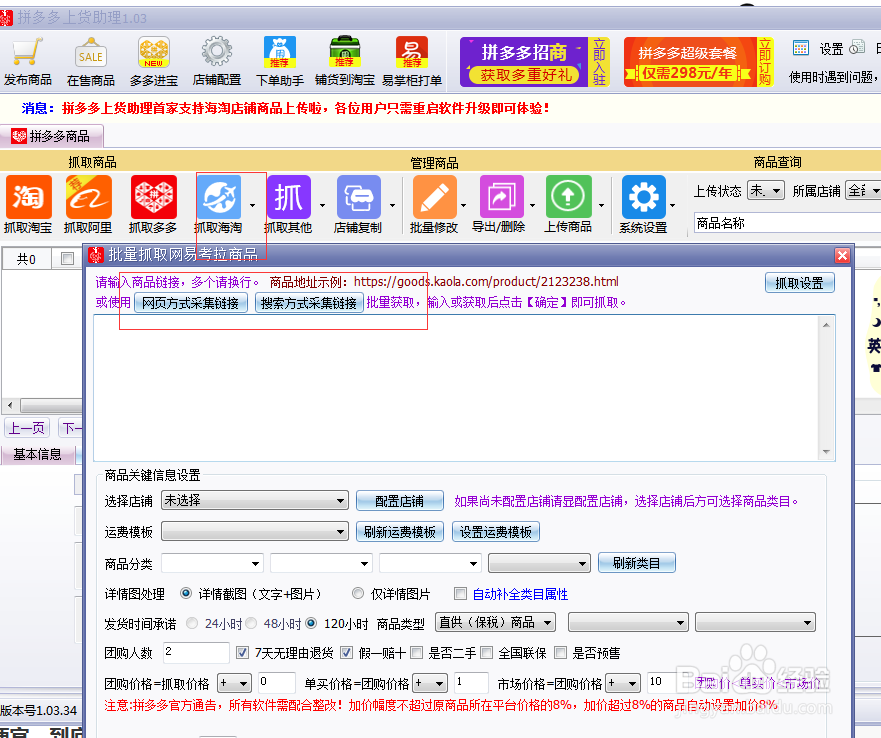Close the 批量抓取网易考拉商品 dialog
Screen dimensions: 881x738
(x=842, y=256)
